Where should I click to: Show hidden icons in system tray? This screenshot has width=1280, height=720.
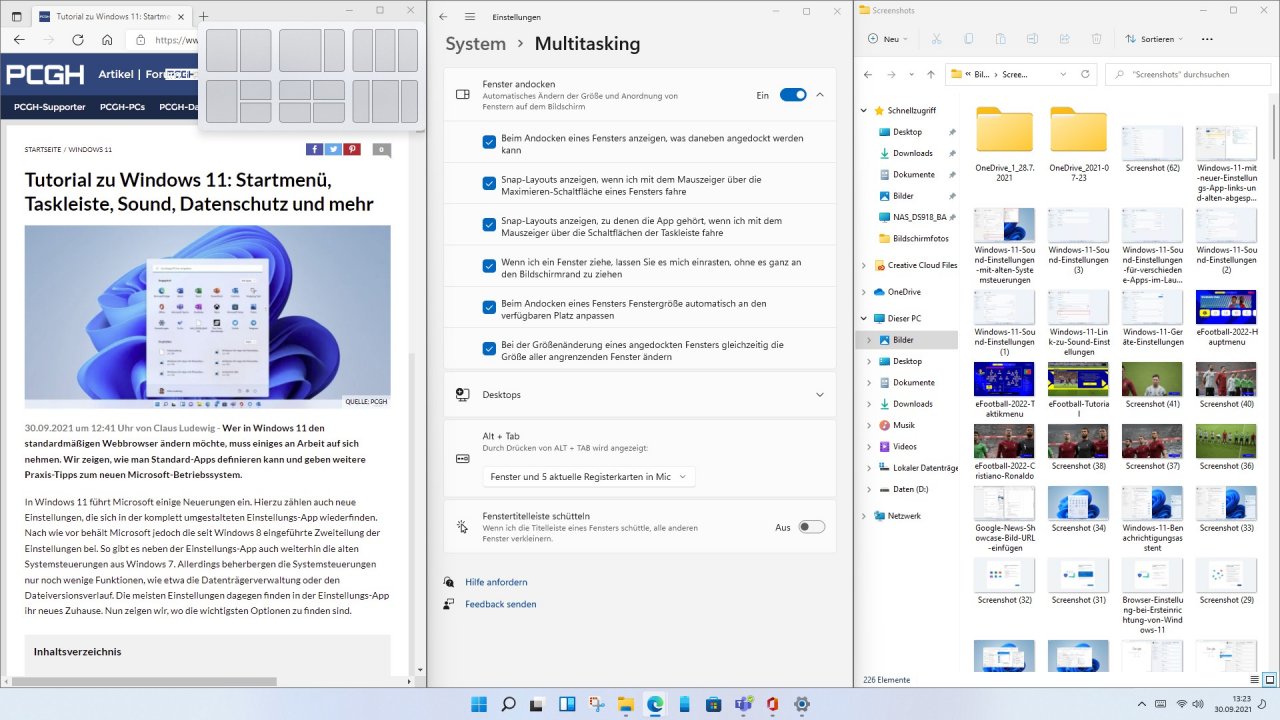point(1143,704)
